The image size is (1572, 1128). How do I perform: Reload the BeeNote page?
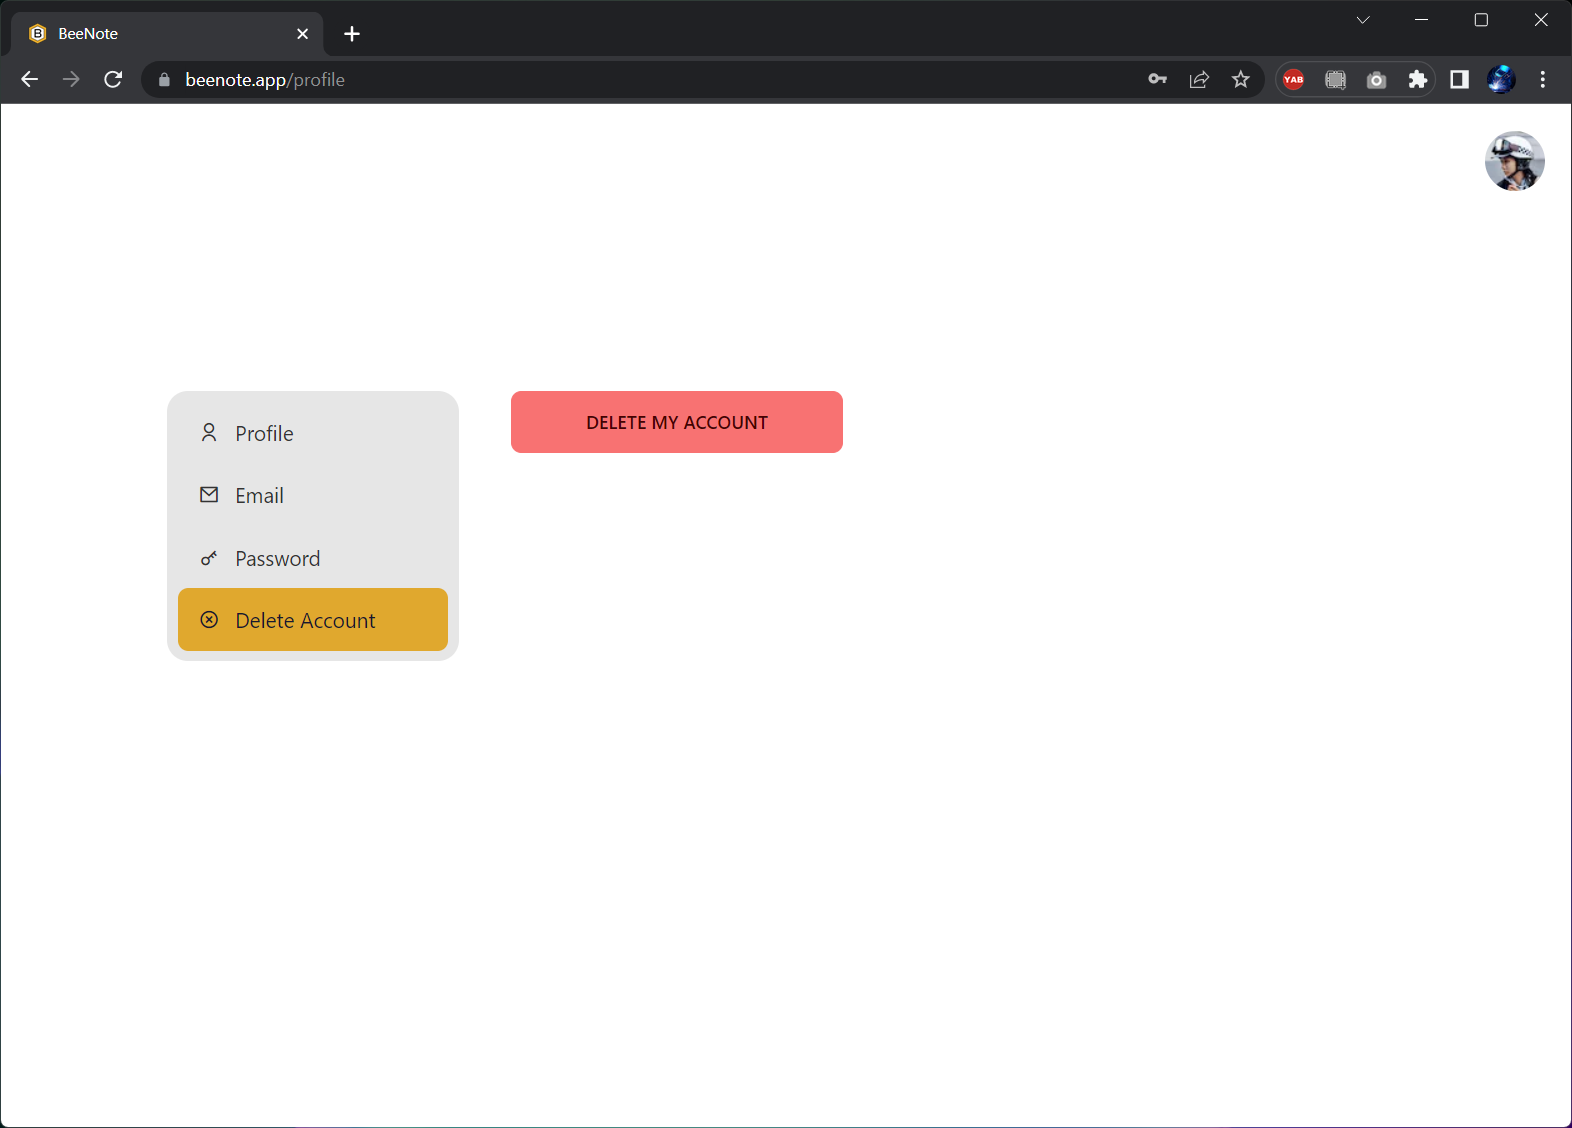pyautogui.click(x=113, y=80)
